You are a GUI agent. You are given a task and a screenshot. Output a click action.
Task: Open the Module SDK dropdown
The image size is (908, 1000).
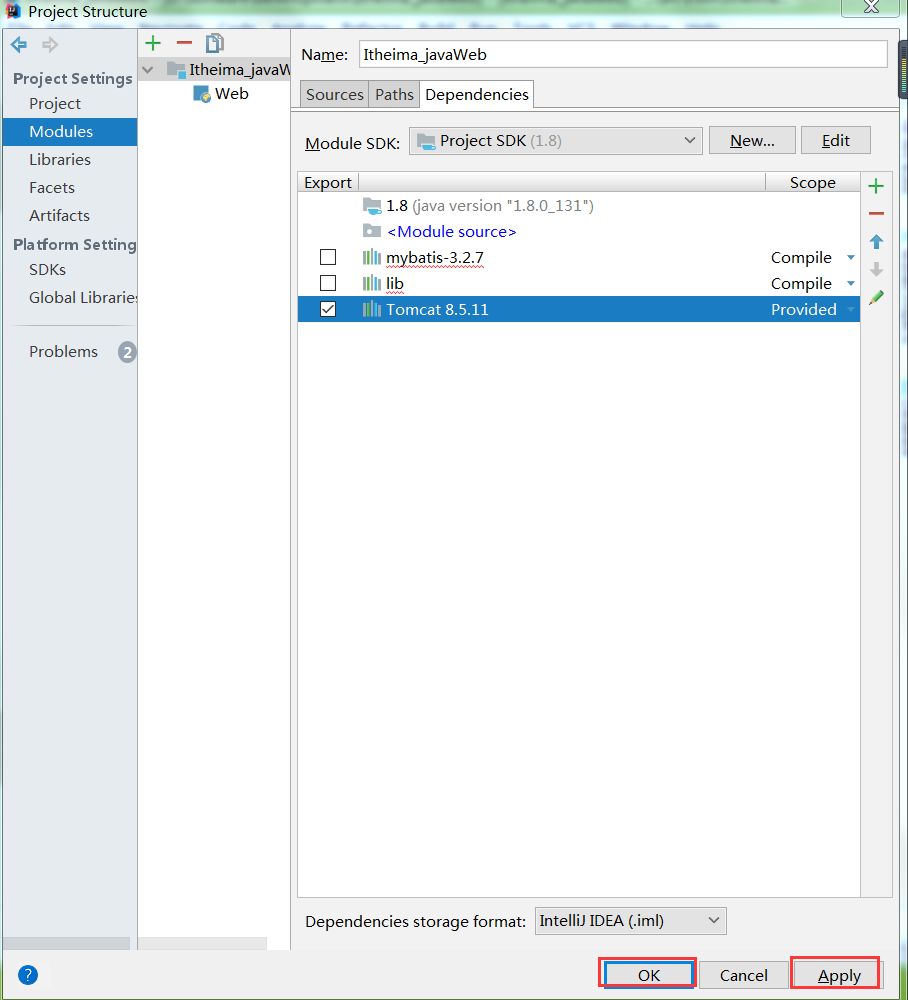555,141
